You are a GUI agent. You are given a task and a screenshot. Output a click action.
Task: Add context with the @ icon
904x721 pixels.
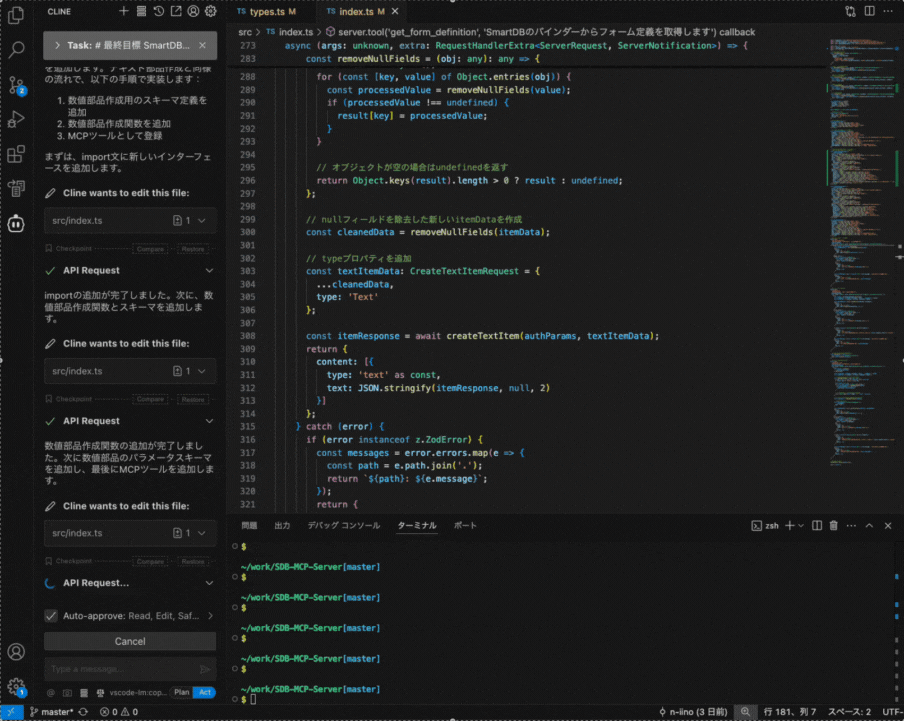pyautogui.click(x=51, y=693)
